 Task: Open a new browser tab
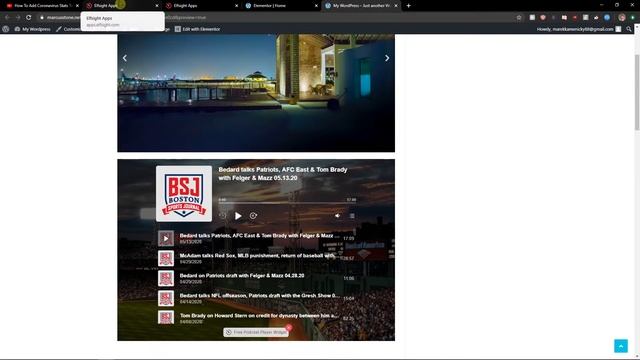tap(409, 6)
